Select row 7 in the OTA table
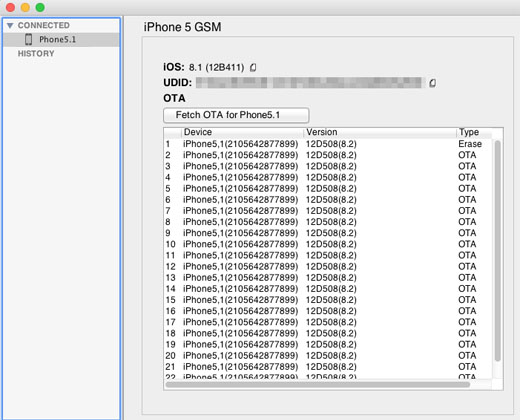Screen dimensions: 520x420 (328, 211)
